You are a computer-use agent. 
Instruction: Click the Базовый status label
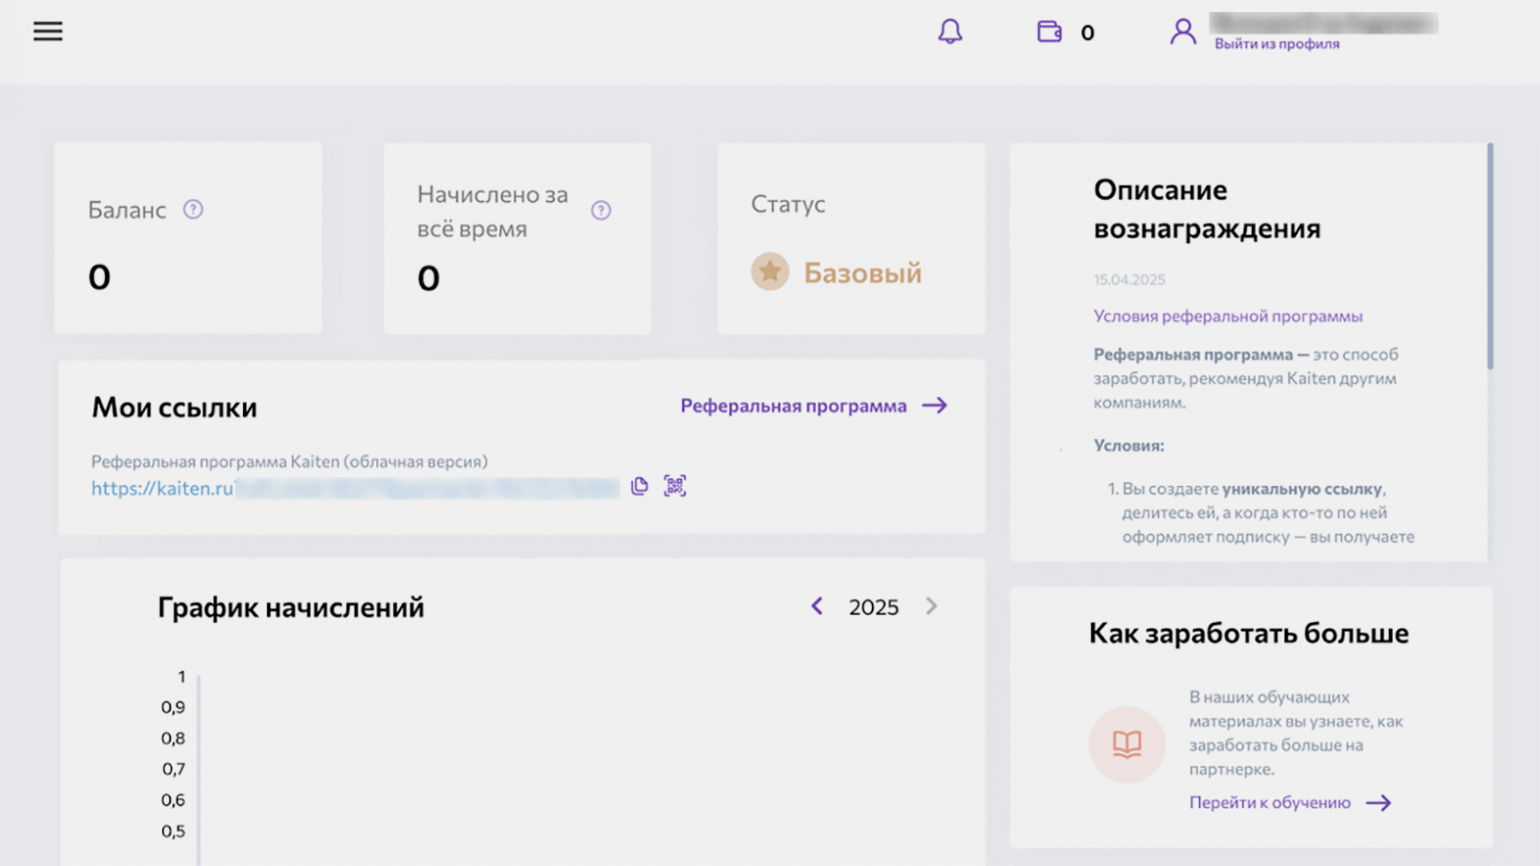click(862, 273)
